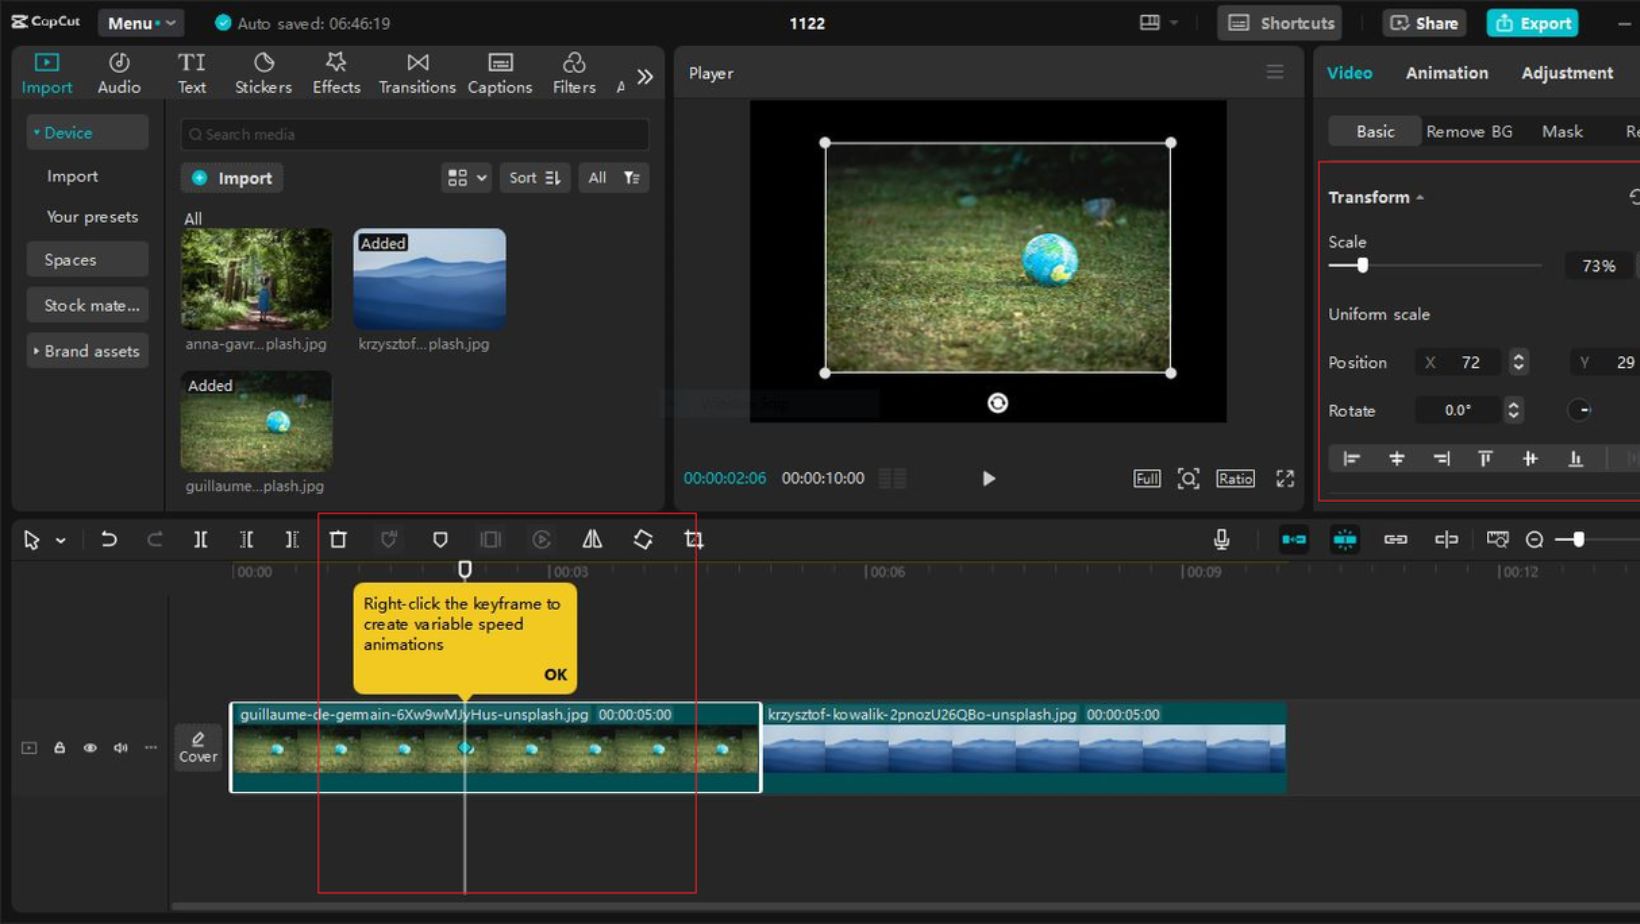Open the layout switcher dropdown

pos(1158,22)
